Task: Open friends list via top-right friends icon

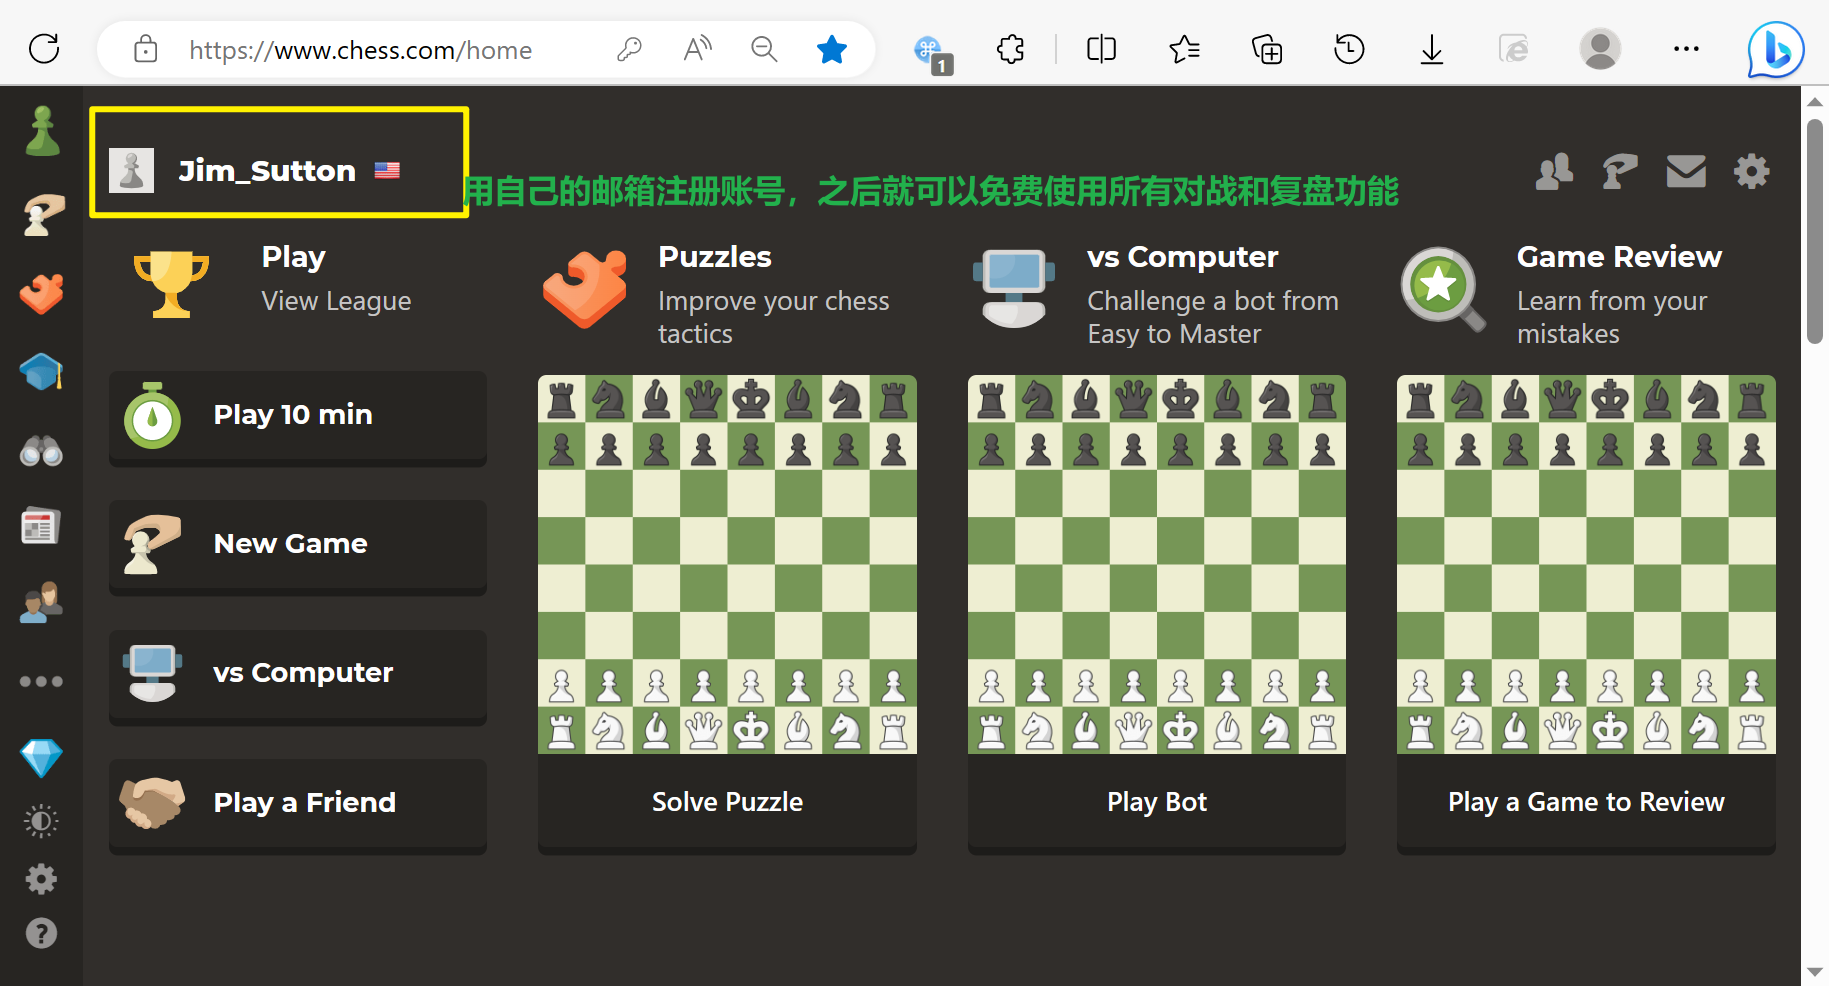Action: point(1553,171)
